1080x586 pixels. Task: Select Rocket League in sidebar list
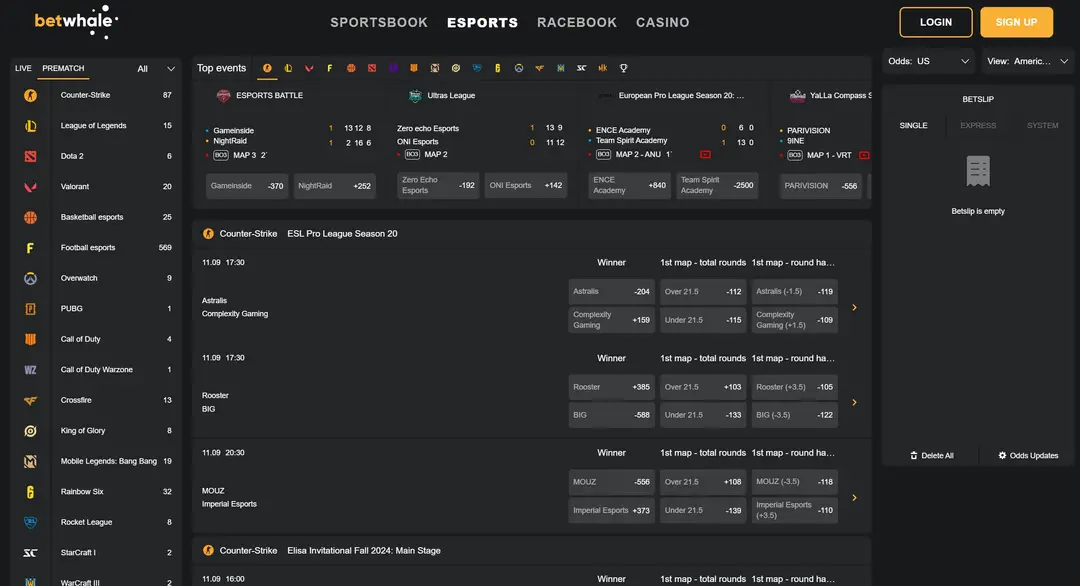click(96, 522)
